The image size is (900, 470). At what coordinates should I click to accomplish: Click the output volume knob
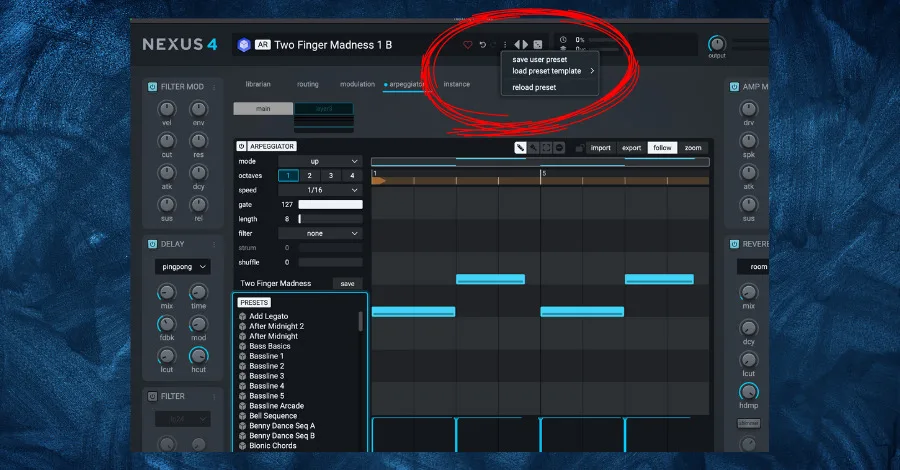click(x=716, y=44)
